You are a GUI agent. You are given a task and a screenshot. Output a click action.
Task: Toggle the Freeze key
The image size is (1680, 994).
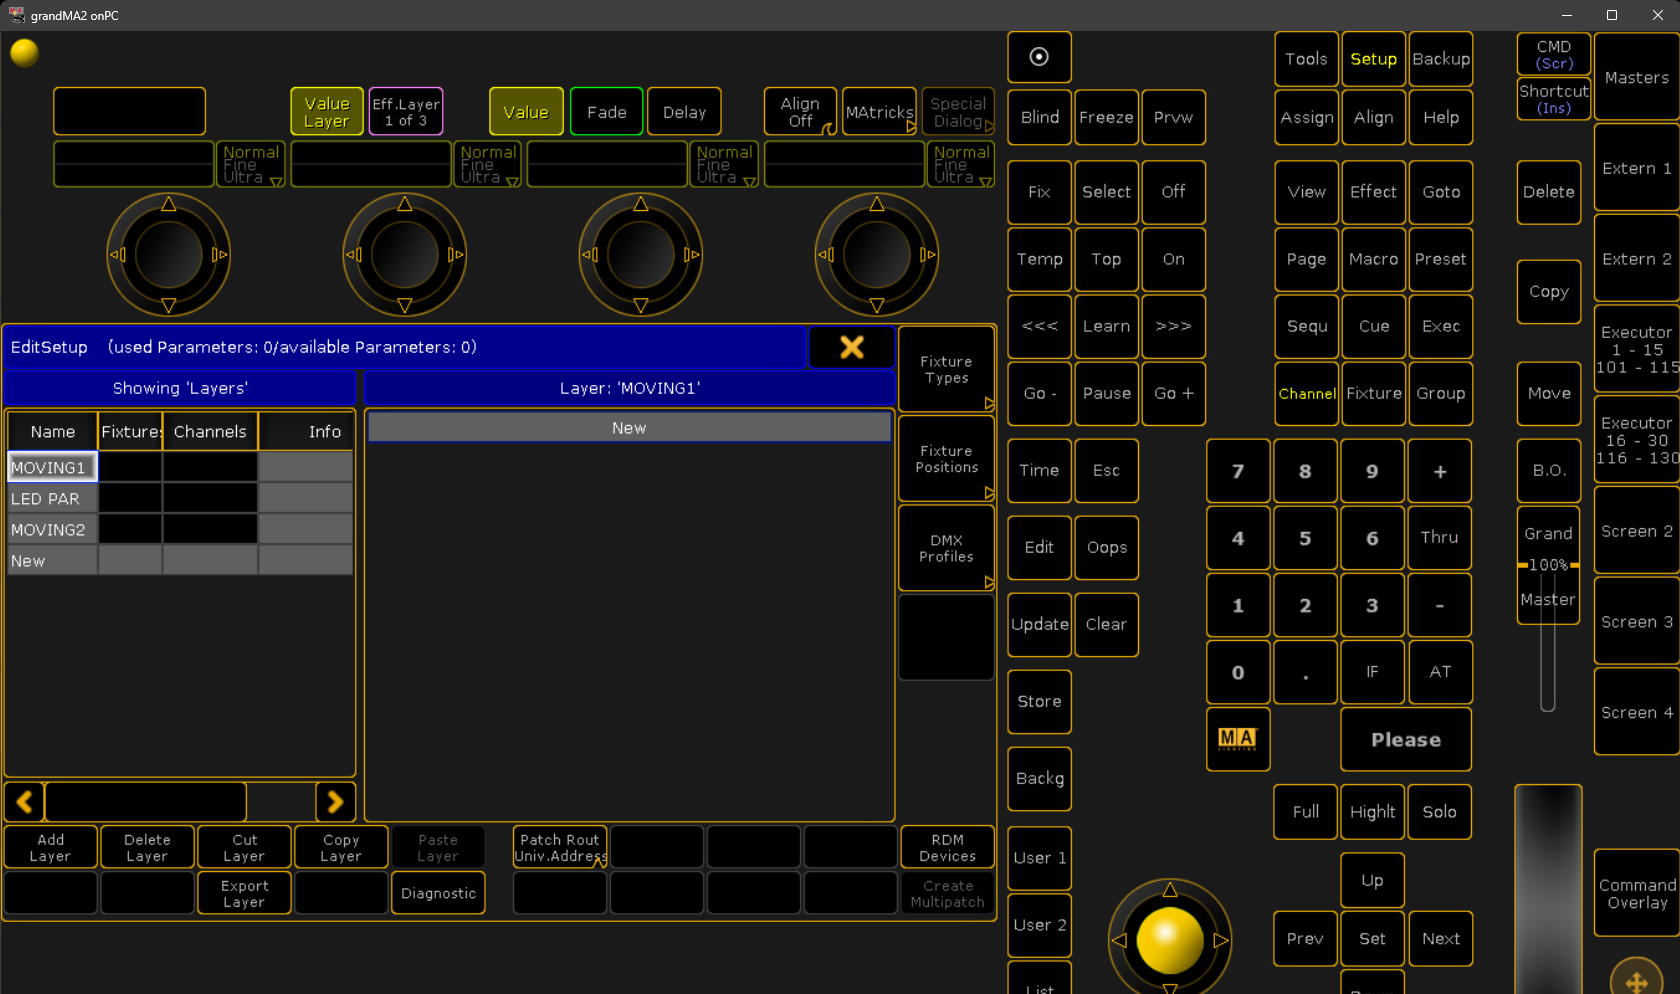[1106, 117]
